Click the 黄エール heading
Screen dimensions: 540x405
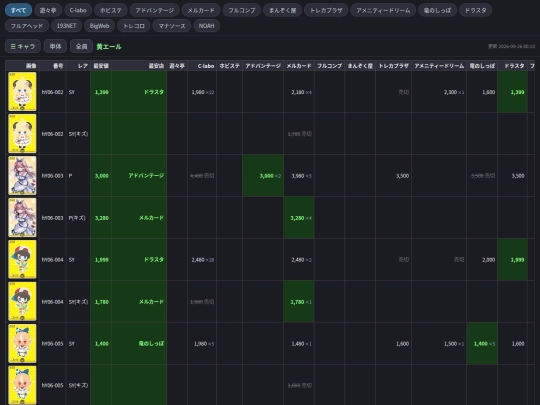tap(108, 46)
